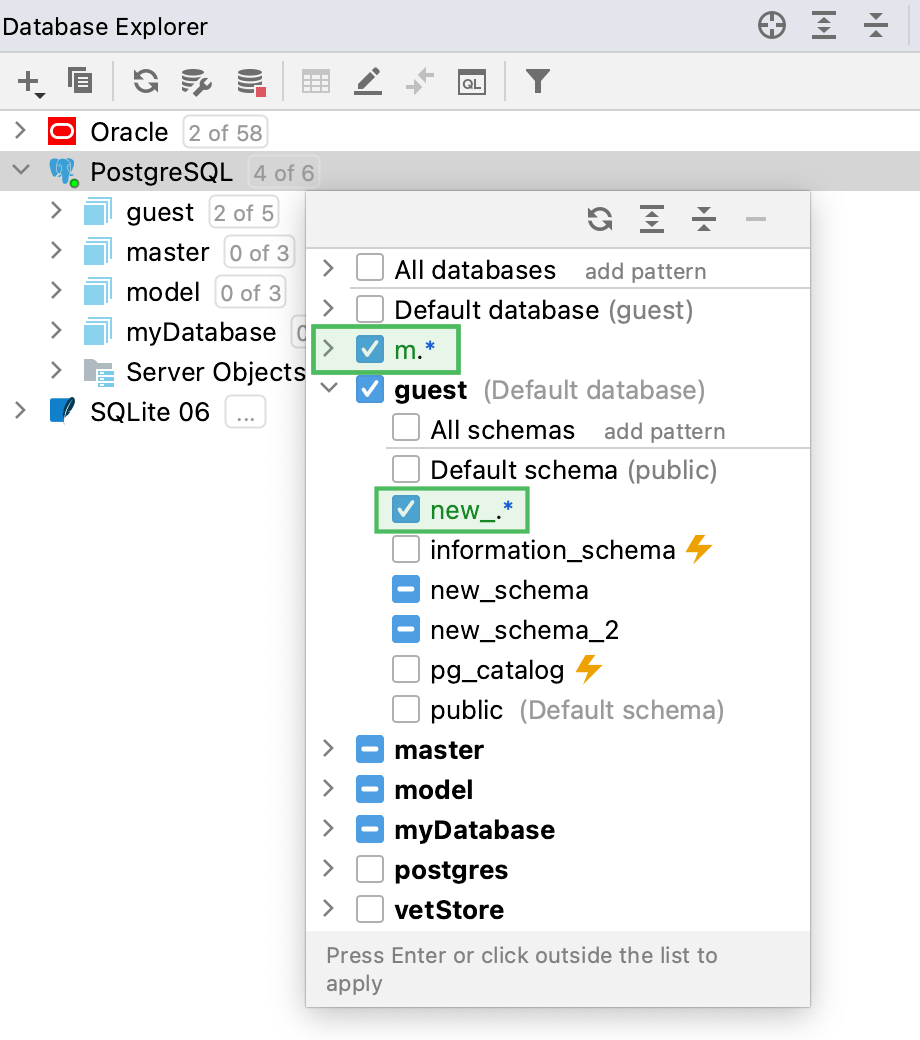
Task: Click the Duplicate data source icon
Action: (x=80, y=81)
